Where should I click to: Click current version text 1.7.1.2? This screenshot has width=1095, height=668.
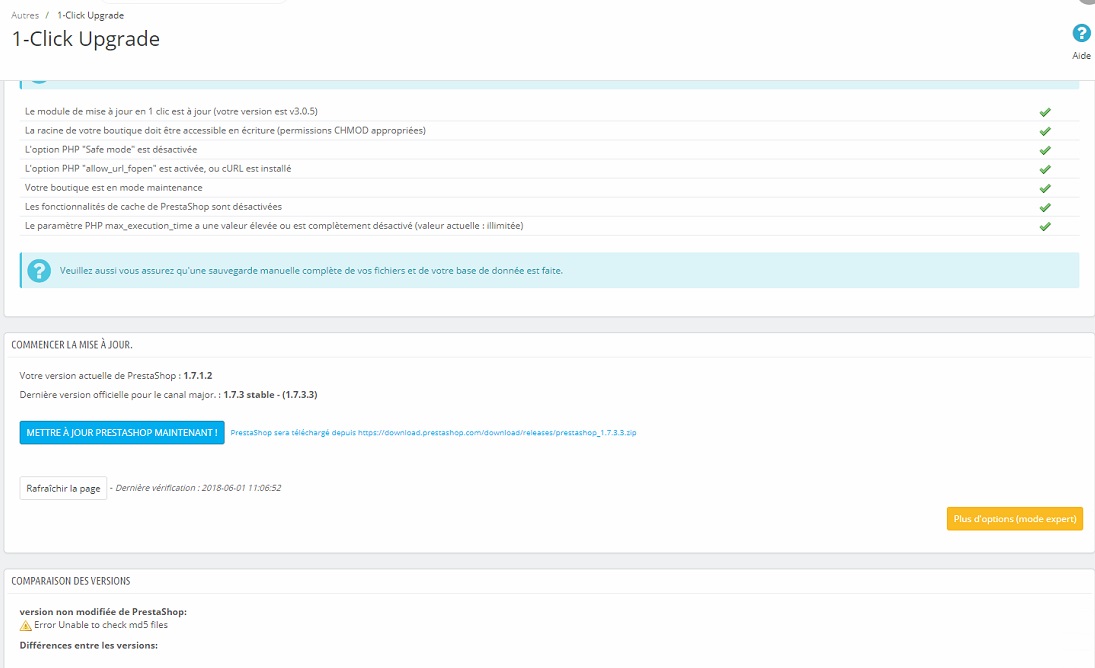198,376
